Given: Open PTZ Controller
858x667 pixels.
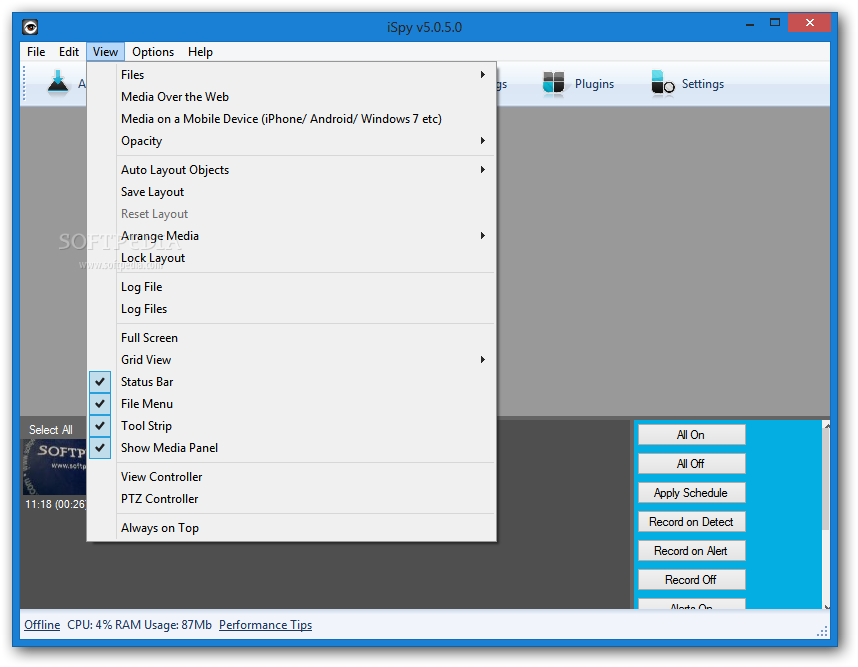Looking at the screenshot, I should [291, 498].
